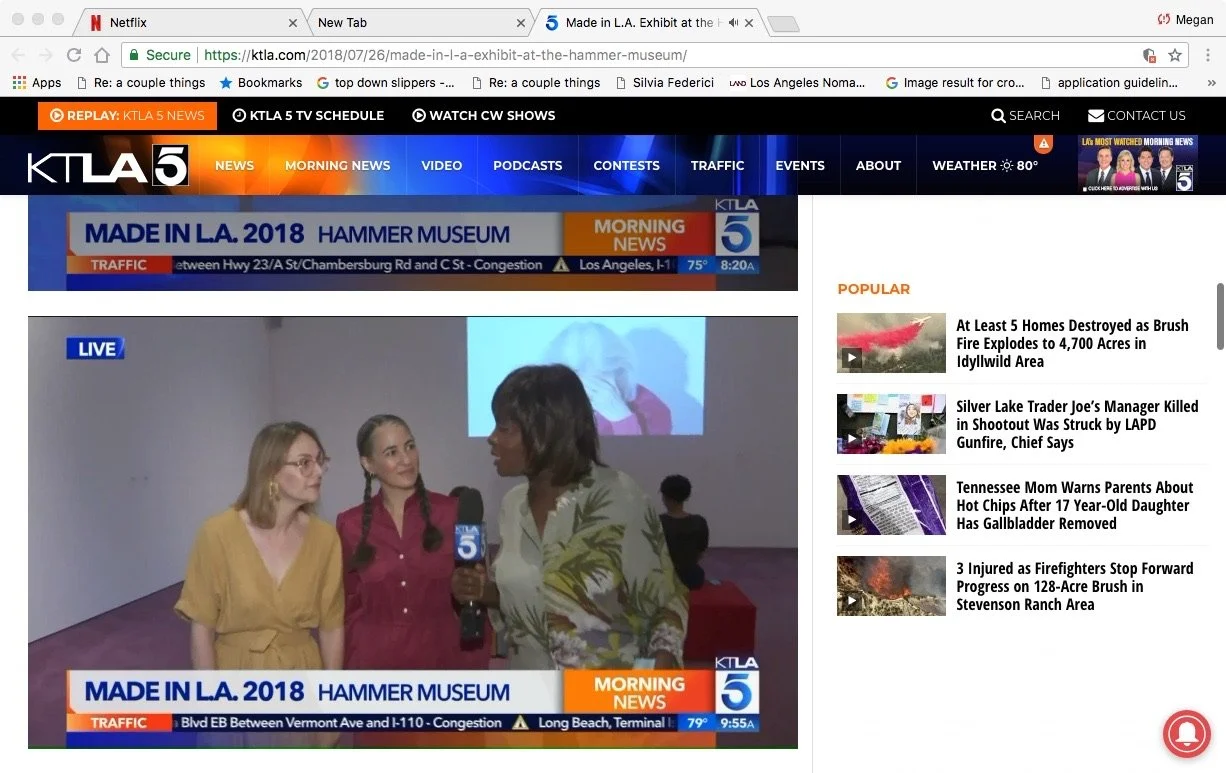
Task: Click the search magnifier icon
Action: click(998, 116)
